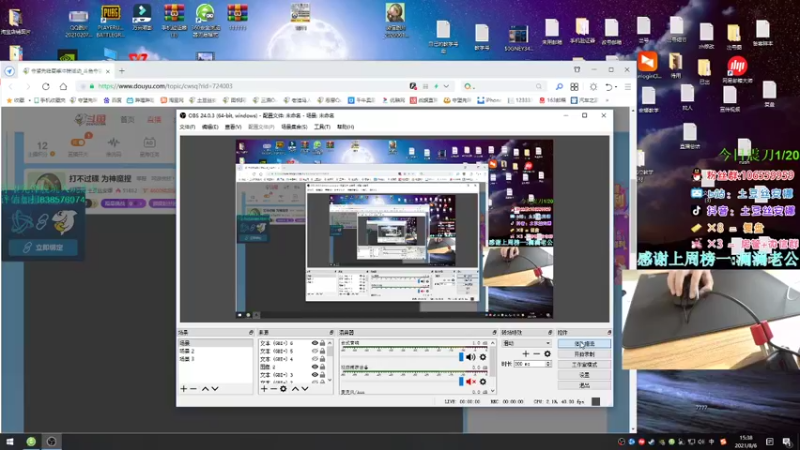
Task: Open a new browser tab with the plus button
Action: tap(121, 71)
